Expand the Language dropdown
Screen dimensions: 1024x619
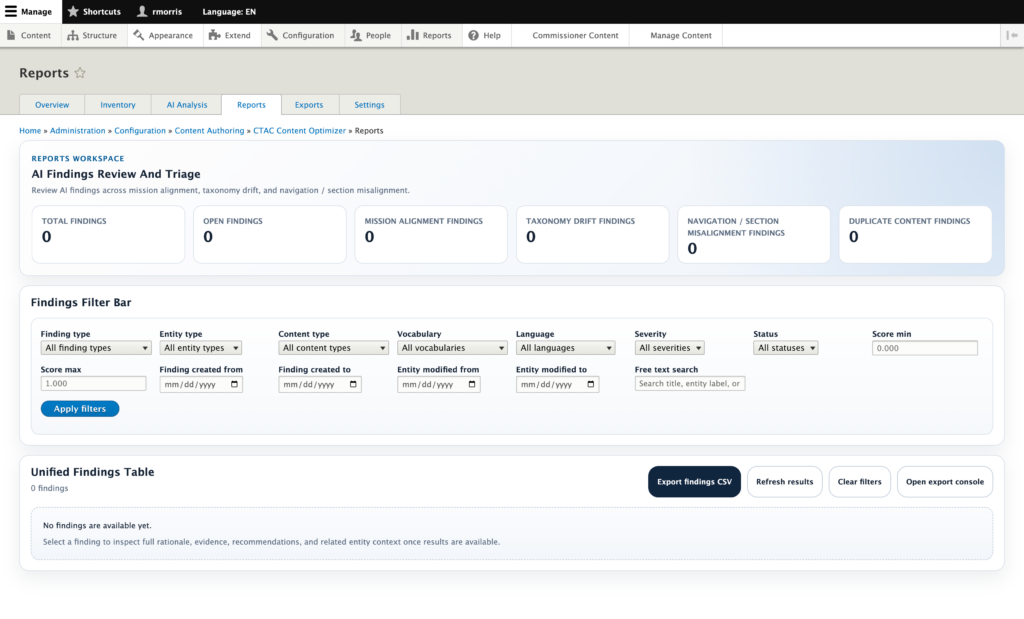(565, 348)
